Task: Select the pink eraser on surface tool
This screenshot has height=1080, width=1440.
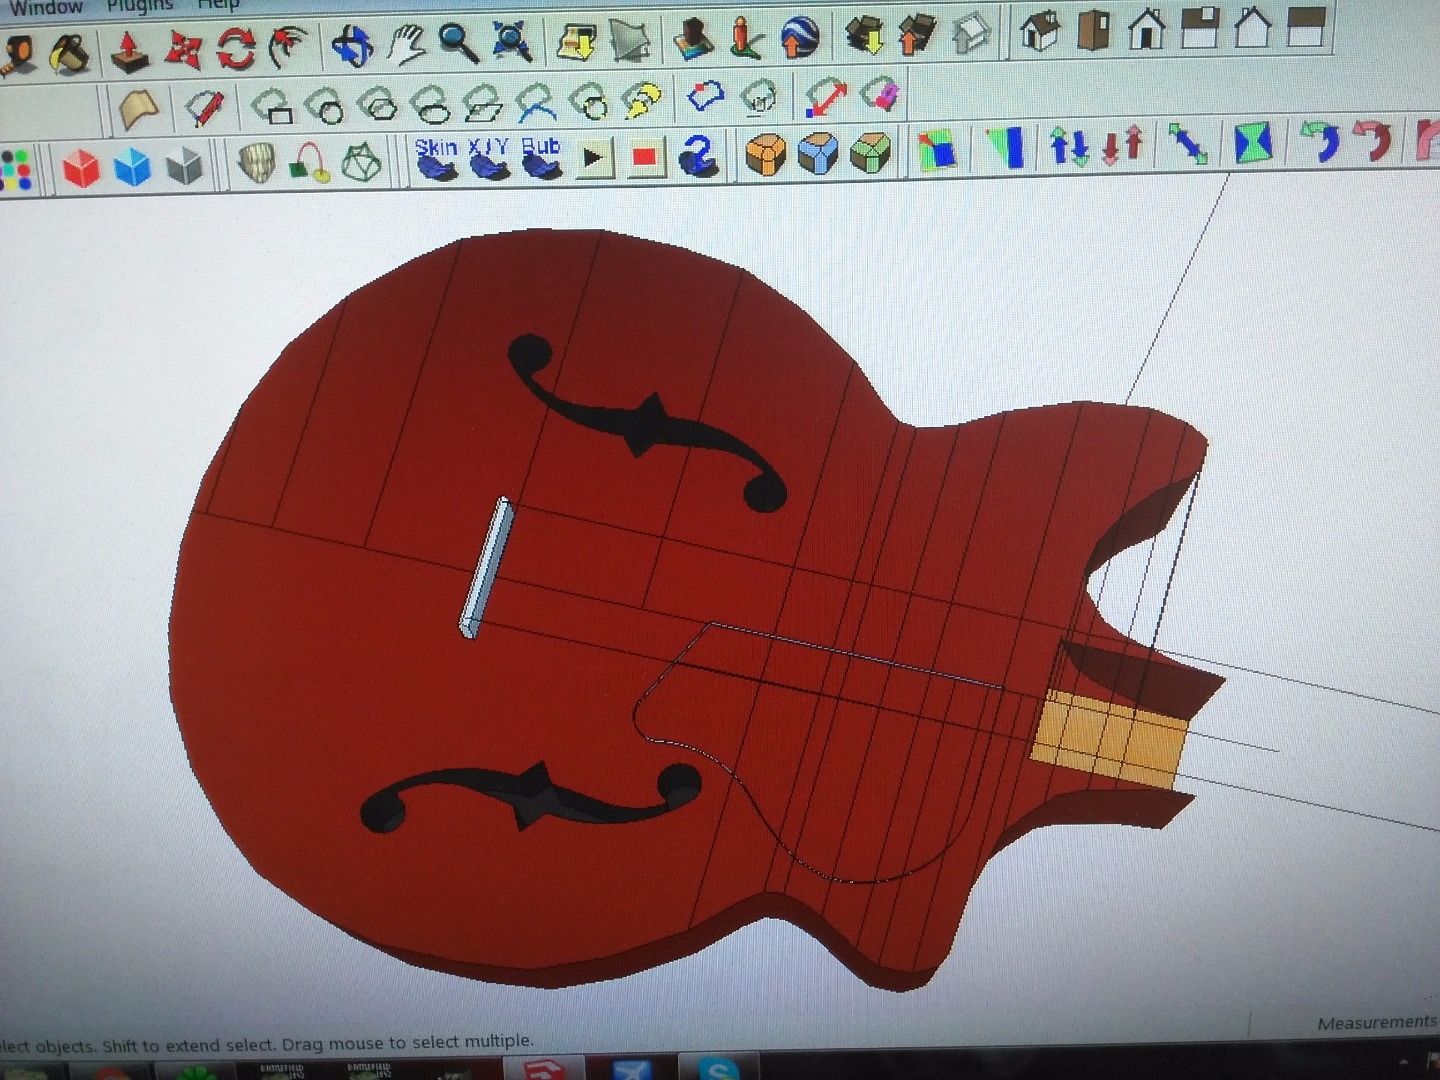Action: pyautogui.click(x=879, y=94)
